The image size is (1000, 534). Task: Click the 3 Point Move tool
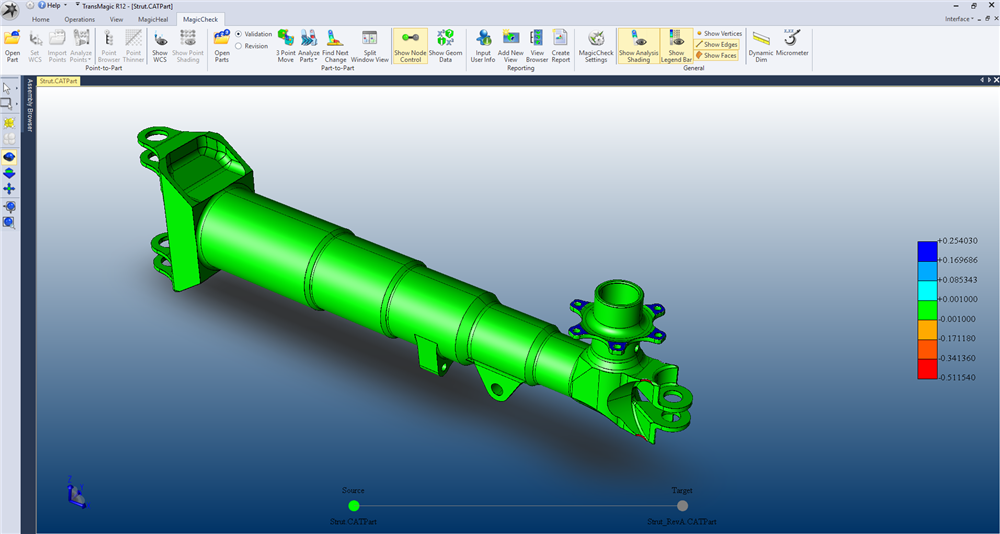(x=285, y=45)
